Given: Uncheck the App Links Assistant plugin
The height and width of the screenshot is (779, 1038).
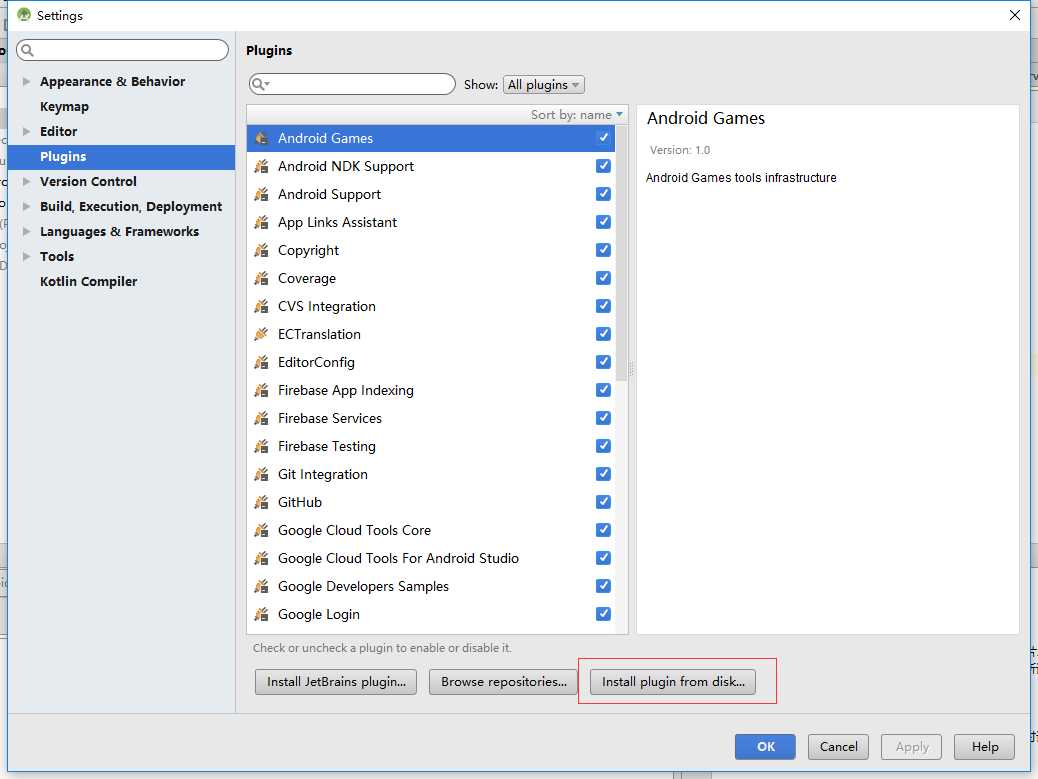Looking at the screenshot, I should [603, 222].
